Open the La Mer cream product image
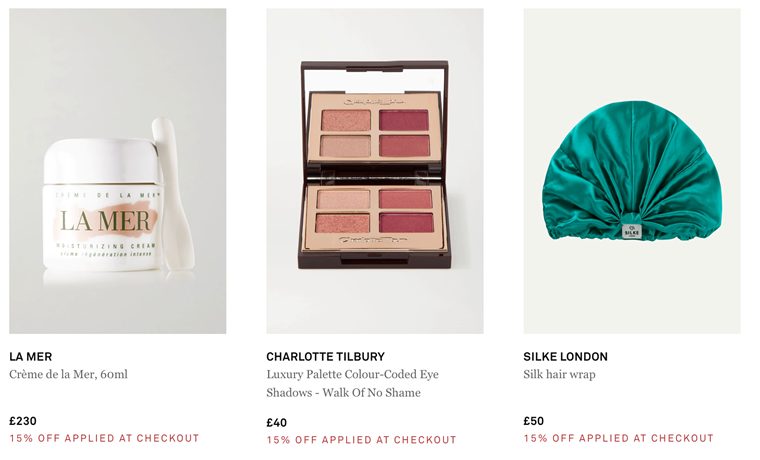The image size is (760, 460). [118, 171]
